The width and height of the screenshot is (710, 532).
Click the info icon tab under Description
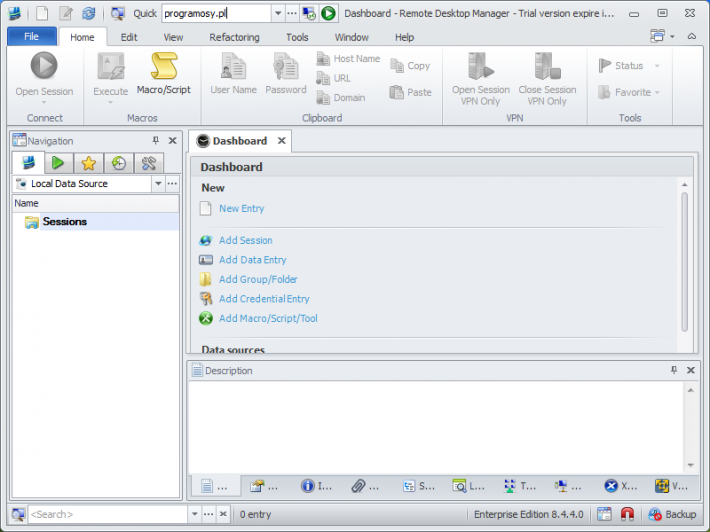(x=316, y=486)
